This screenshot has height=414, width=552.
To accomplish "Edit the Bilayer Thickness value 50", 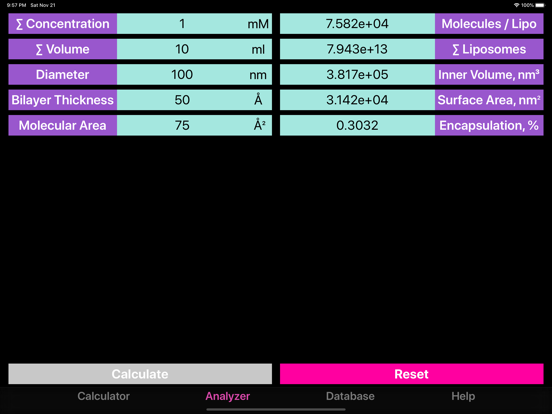I will pos(182,100).
